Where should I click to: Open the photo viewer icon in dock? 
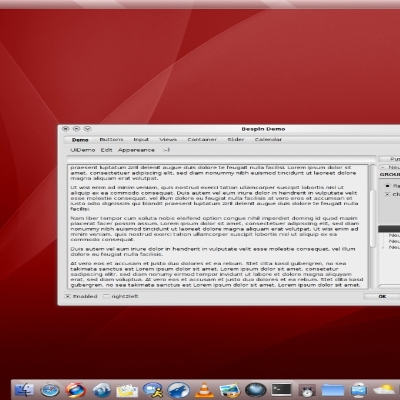click(230, 390)
